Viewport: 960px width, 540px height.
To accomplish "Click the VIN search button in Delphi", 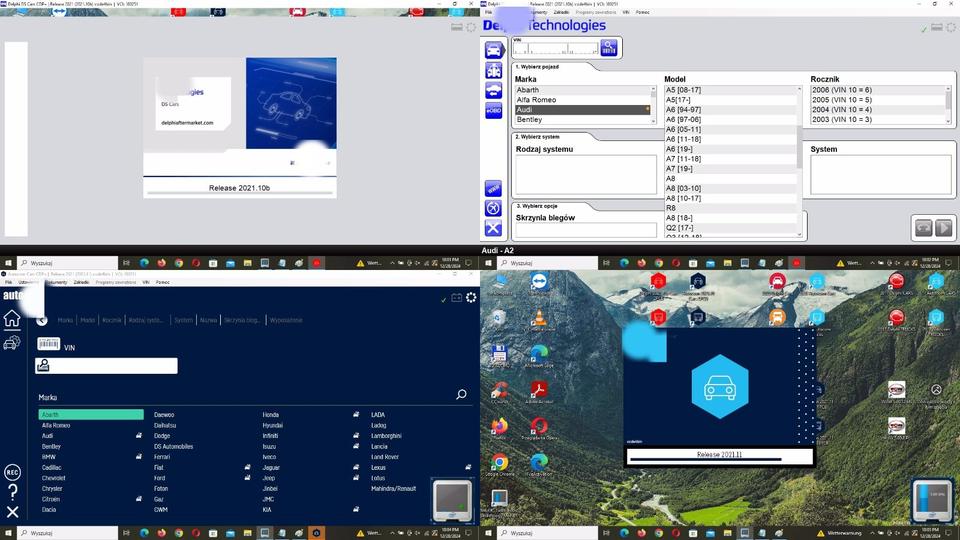I will (609, 48).
